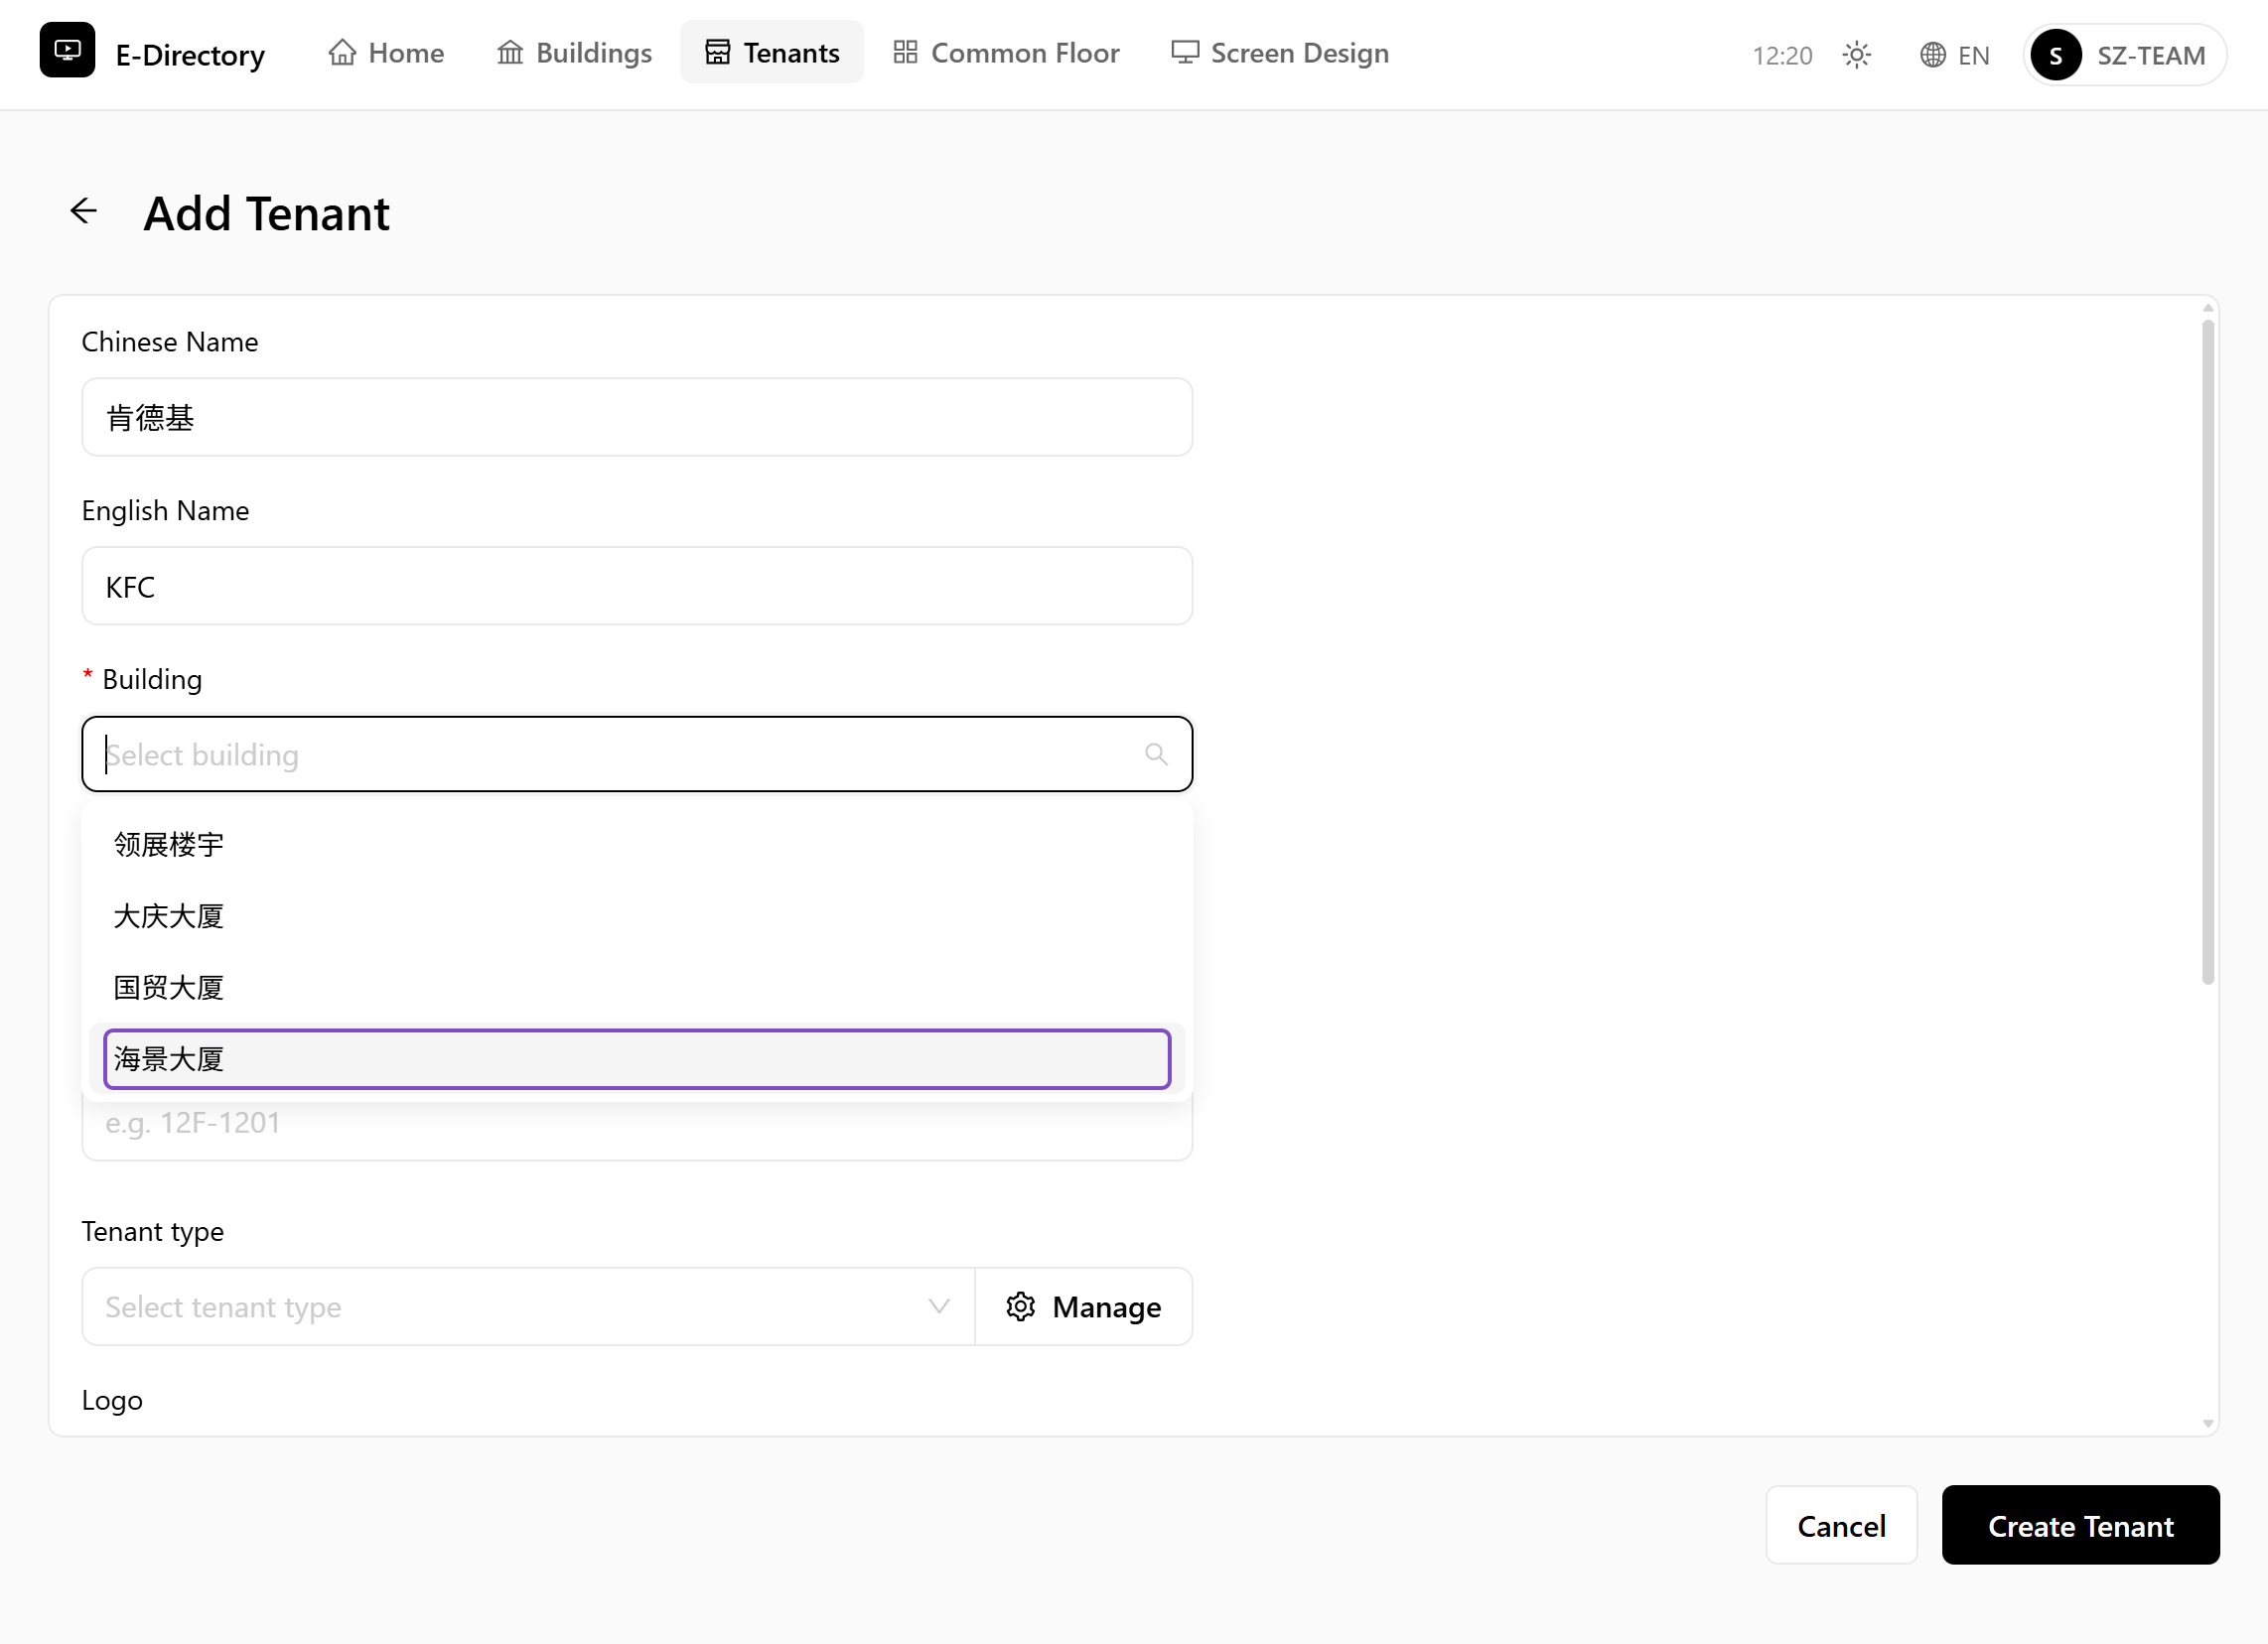Click the Cancel button
2268x1644 pixels.
click(1841, 1525)
